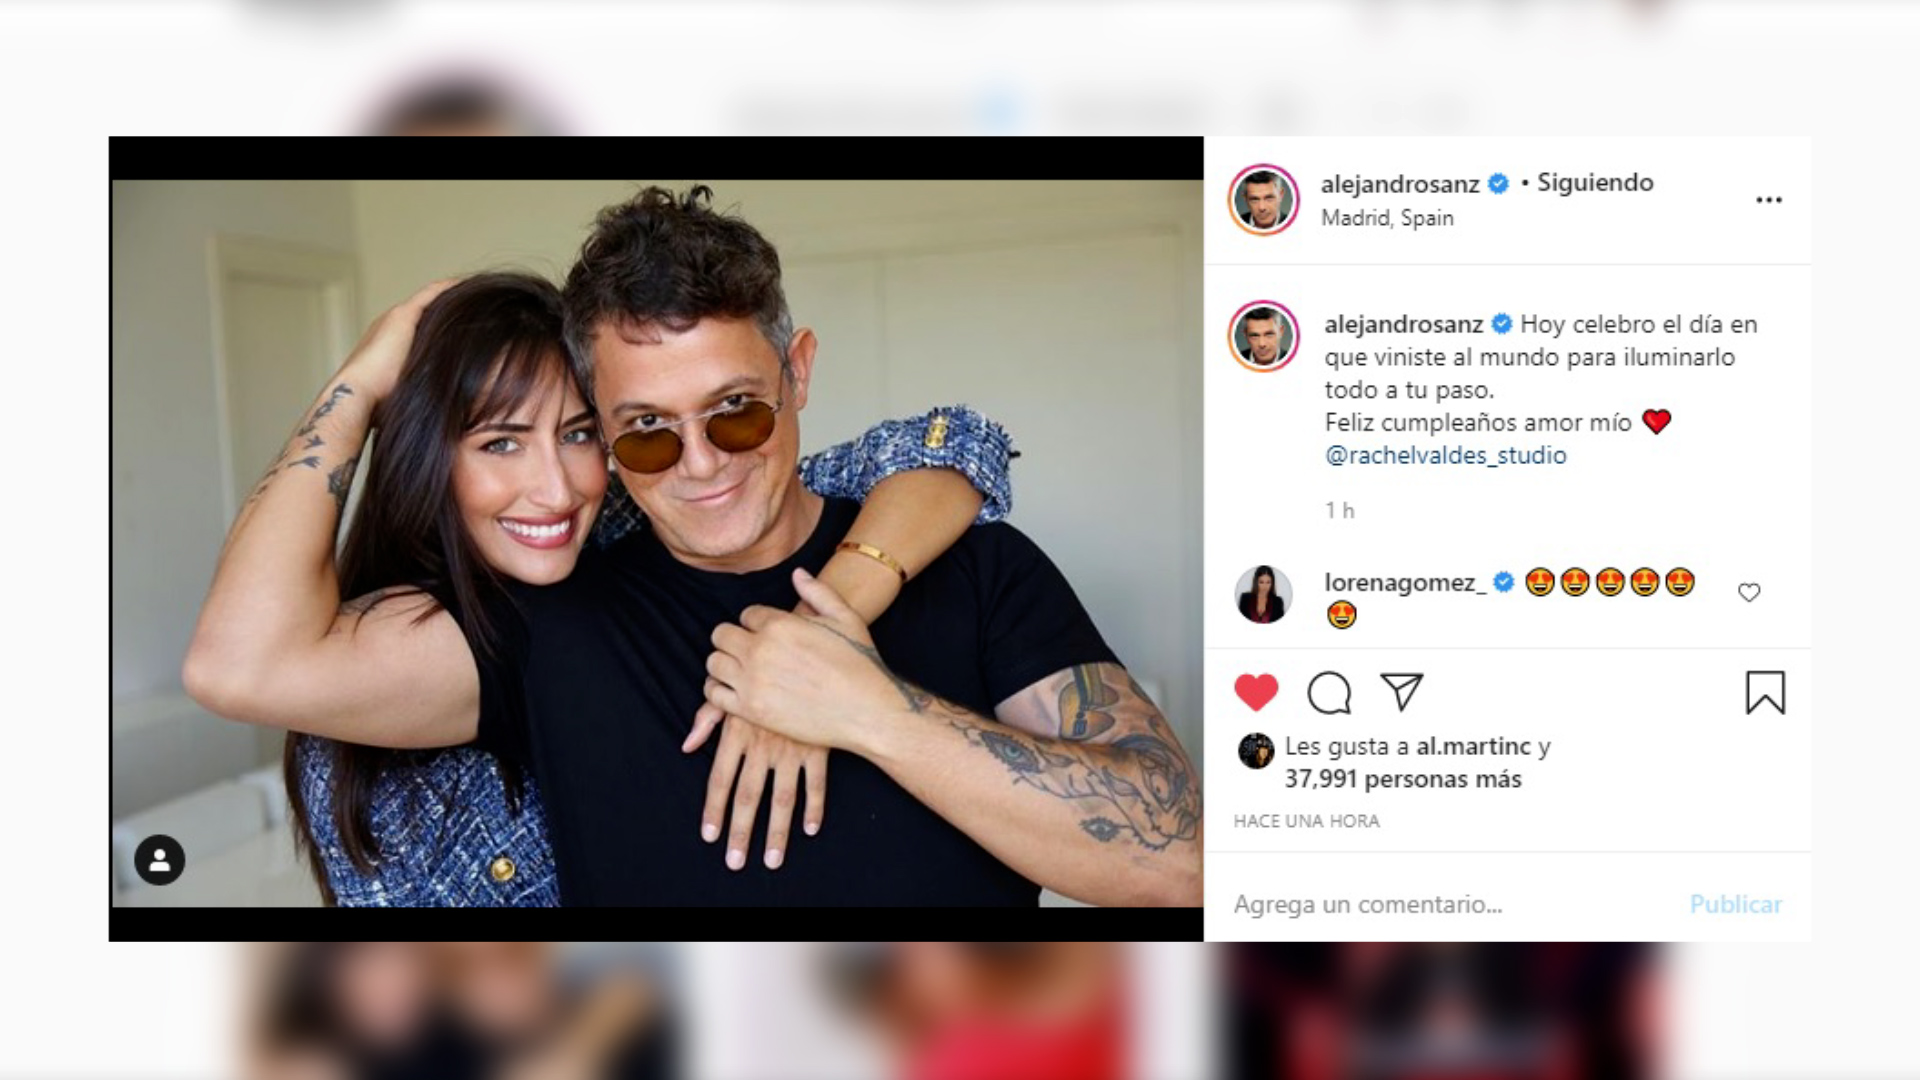Screen dimensions: 1920x1080
Task: Click the Publicar button
Action: point(1736,905)
